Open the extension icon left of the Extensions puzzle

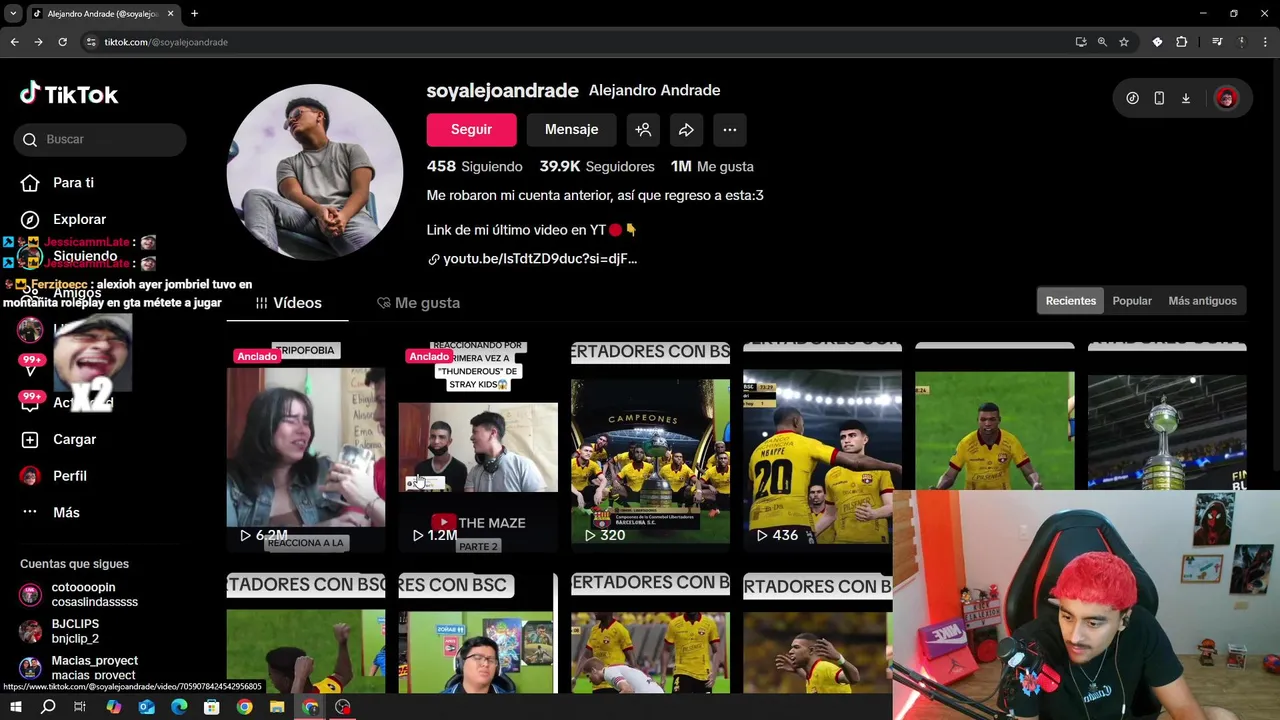[1157, 42]
